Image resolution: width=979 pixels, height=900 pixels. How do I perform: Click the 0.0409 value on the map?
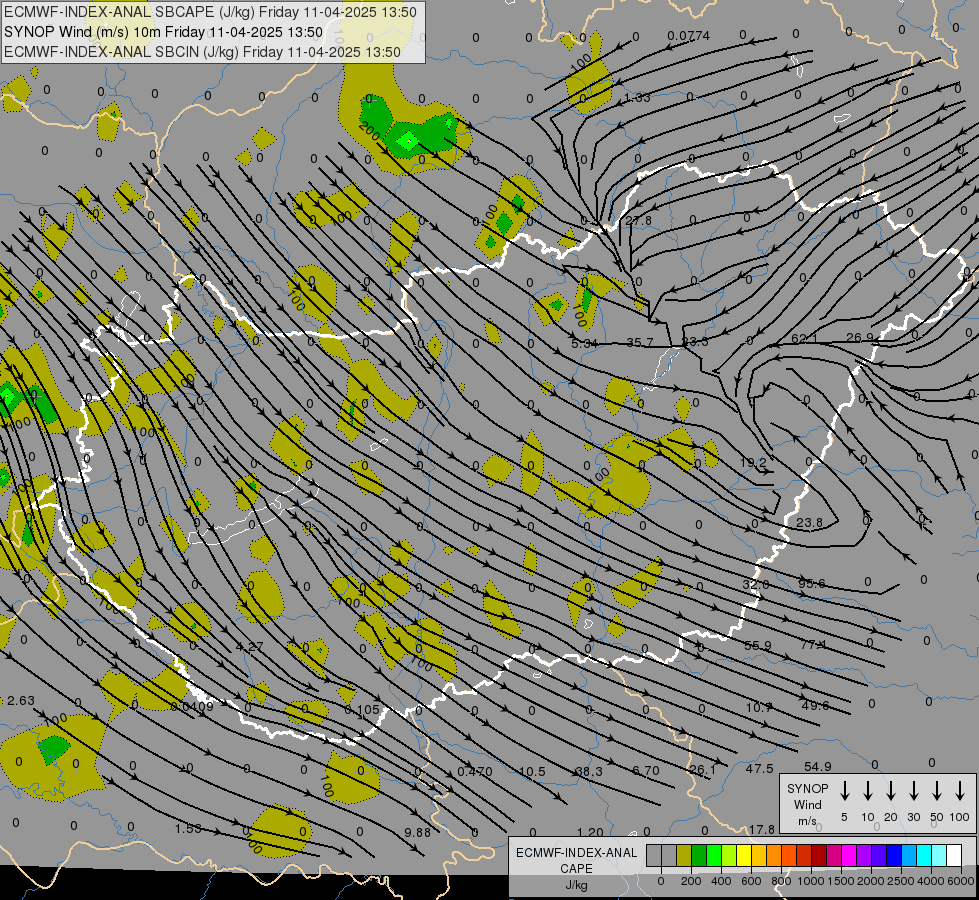(x=192, y=706)
